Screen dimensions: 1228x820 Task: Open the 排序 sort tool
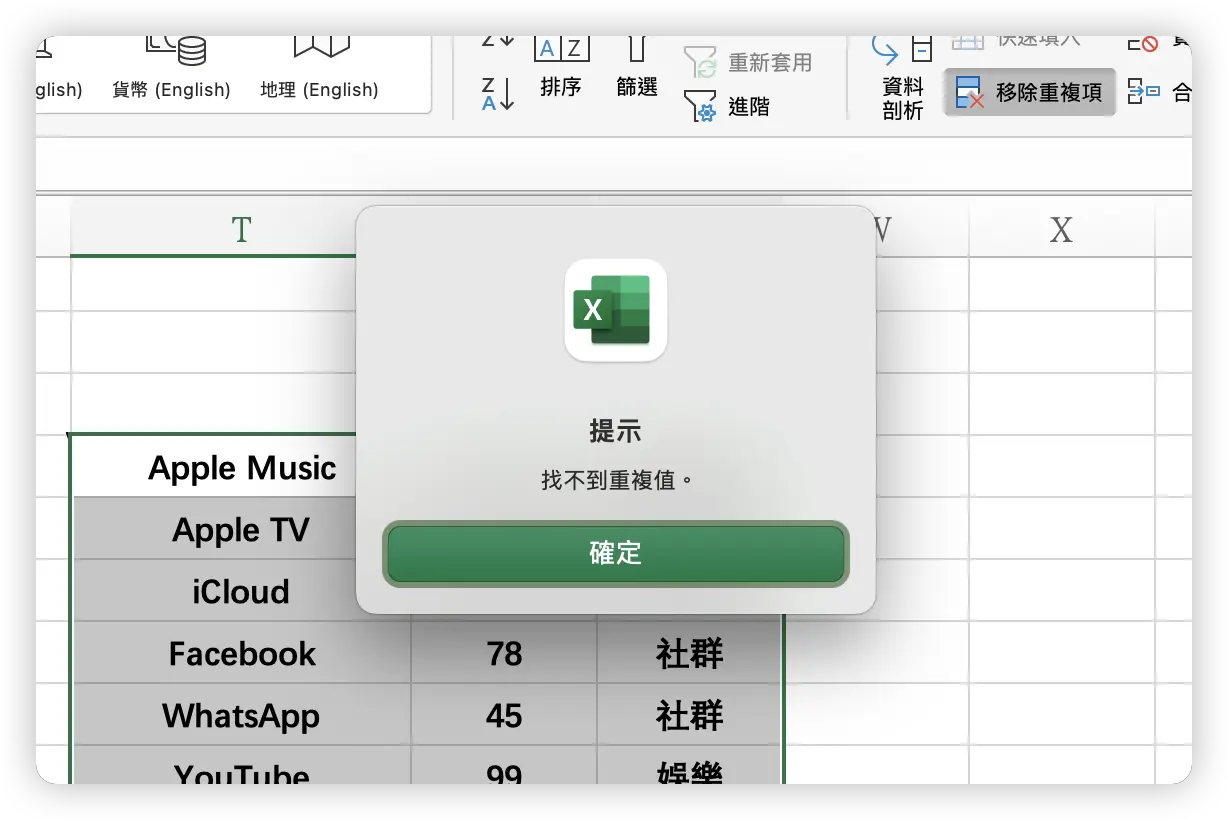pyautogui.click(x=561, y=67)
